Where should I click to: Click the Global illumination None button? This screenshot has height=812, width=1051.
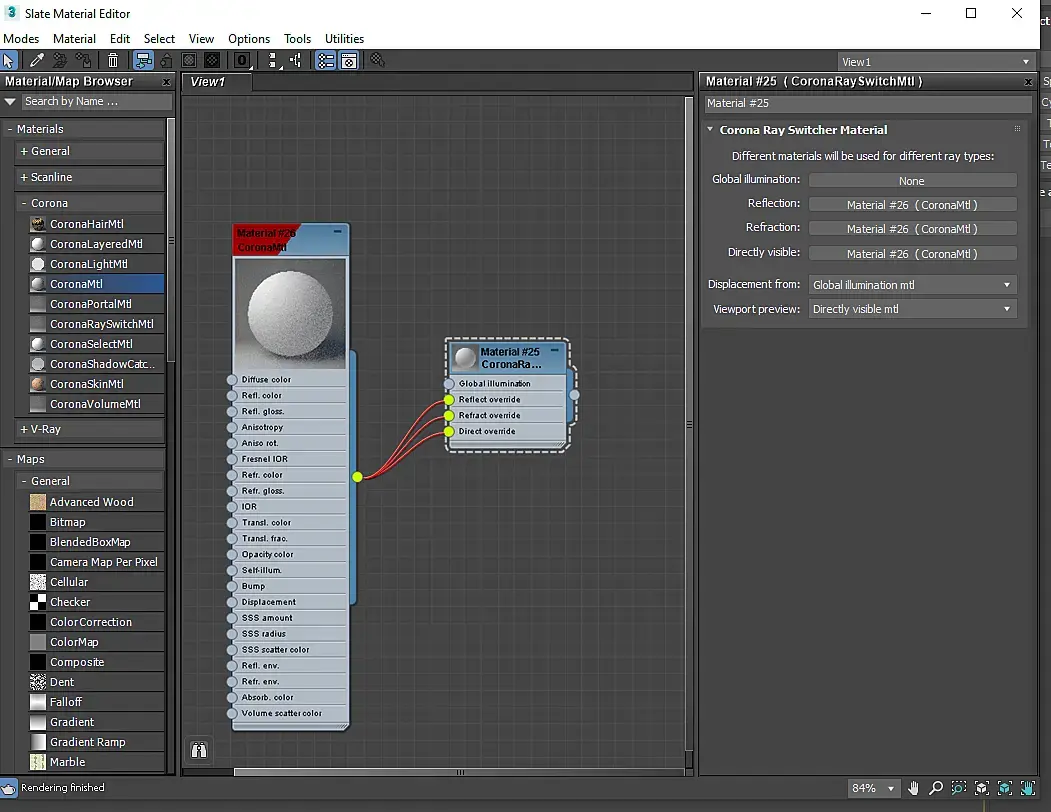(x=911, y=181)
